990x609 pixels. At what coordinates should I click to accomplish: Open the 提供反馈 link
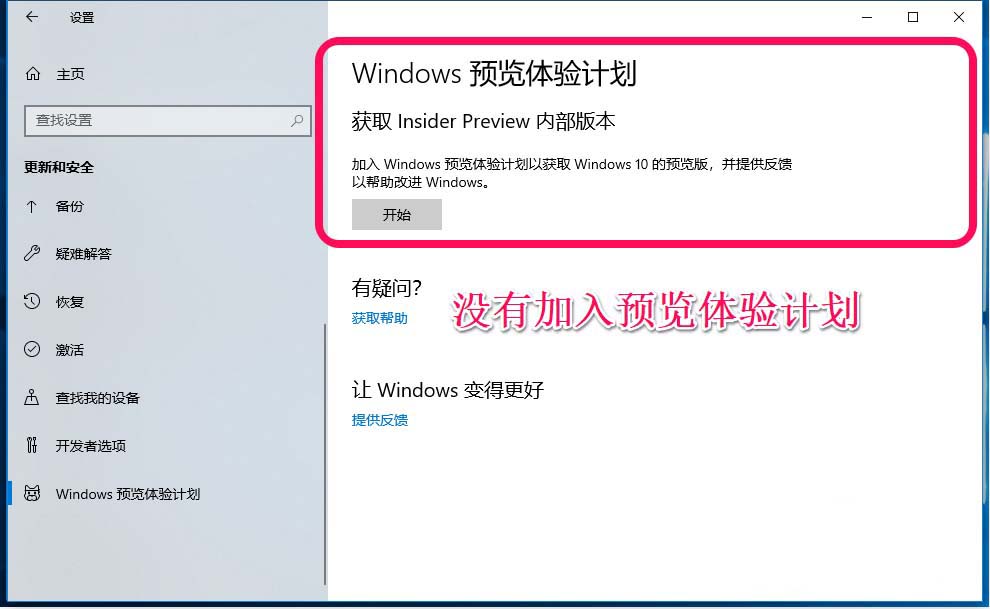(379, 420)
